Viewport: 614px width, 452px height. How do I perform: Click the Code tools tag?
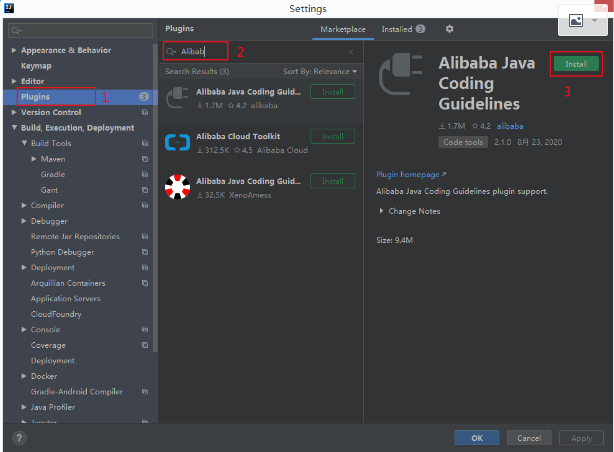click(x=463, y=142)
